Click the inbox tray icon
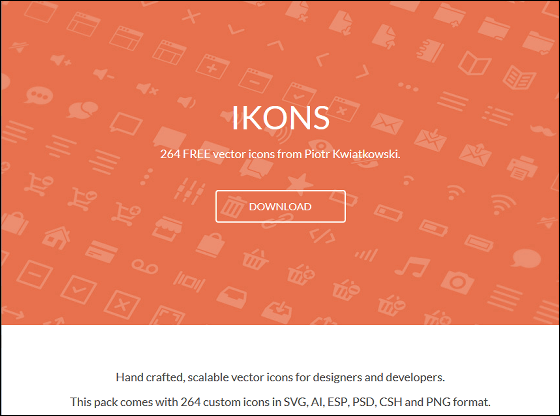This screenshot has height=416, width=560. click(232, 297)
